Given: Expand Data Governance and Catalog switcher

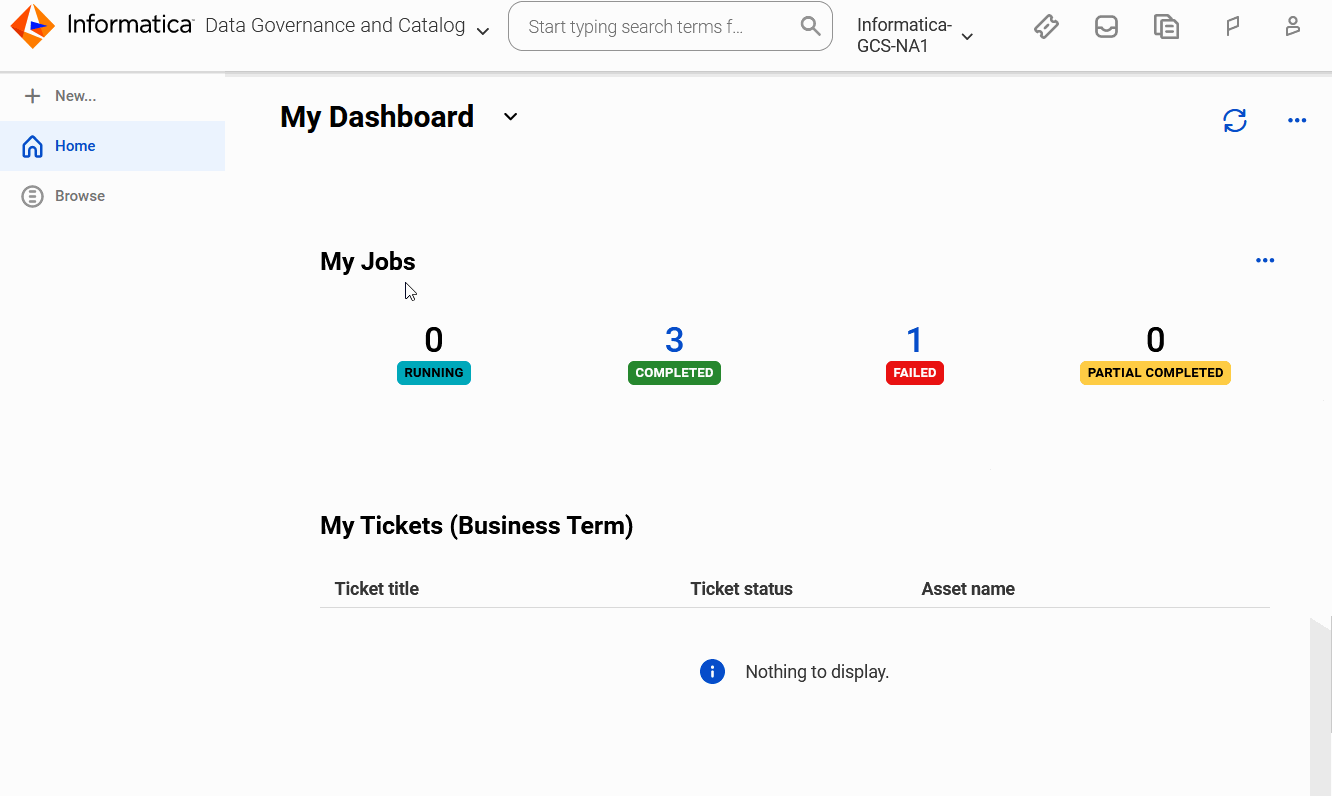Looking at the screenshot, I should tap(483, 31).
